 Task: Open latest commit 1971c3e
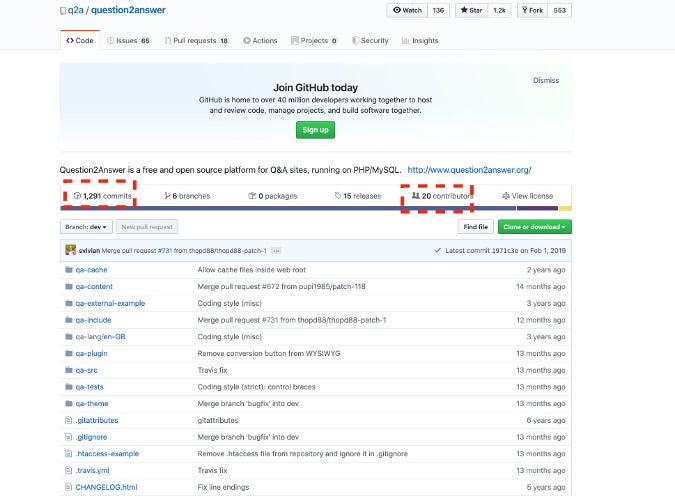pyautogui.click(x=505, y=251)
